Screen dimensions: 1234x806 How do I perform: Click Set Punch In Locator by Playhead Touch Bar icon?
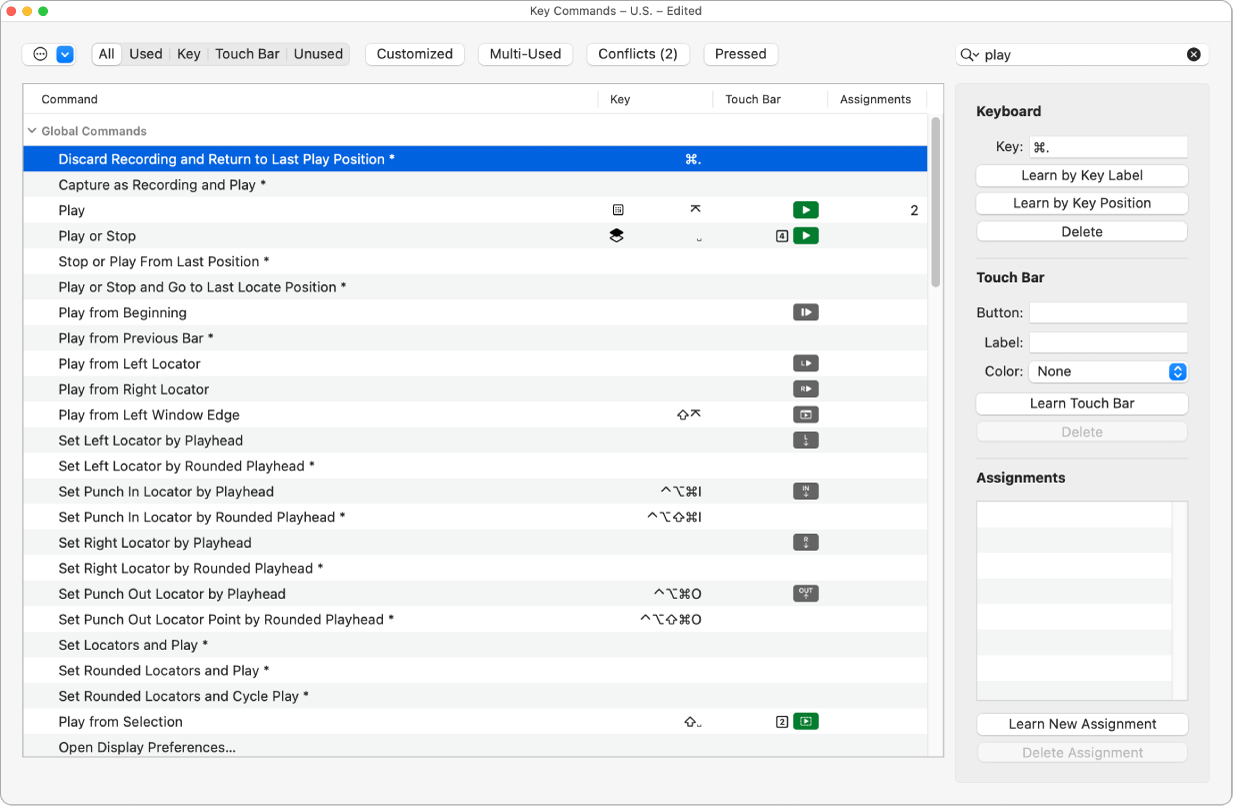point(805,491)
